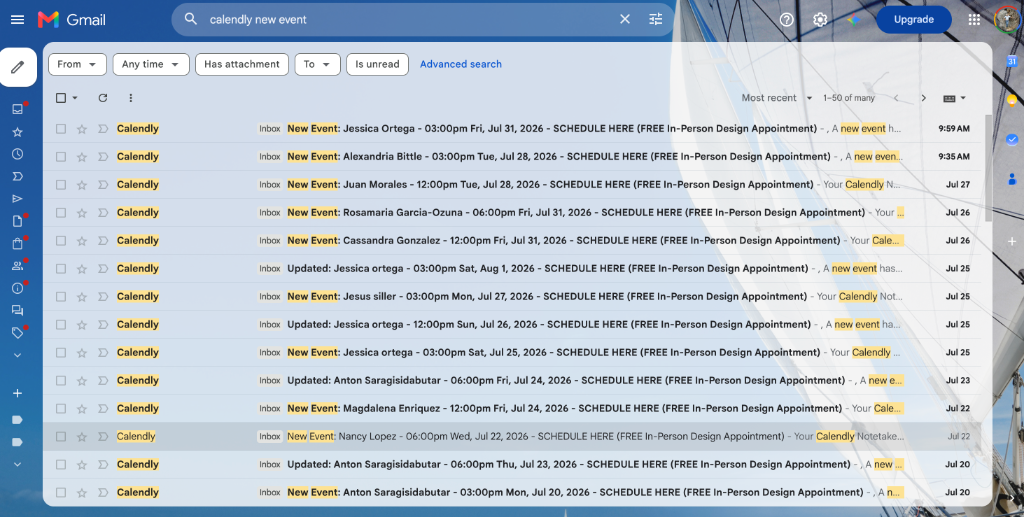Open Important in the sidebar

pos(18,176)
